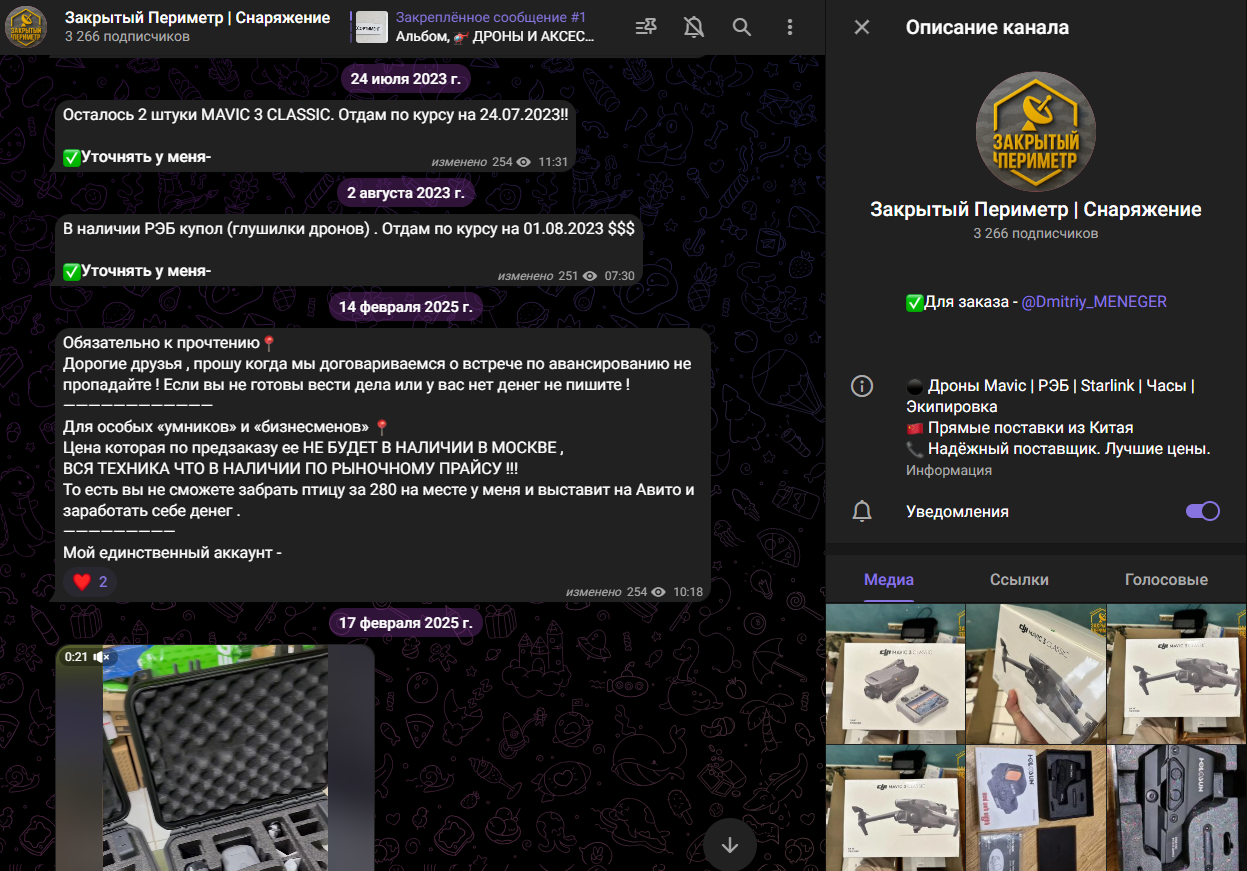Click the 07:30 timestamp on РЭБ message
Image resolution: width=1247 pixels, height=871 pixels.
click(x=620, y=276)
